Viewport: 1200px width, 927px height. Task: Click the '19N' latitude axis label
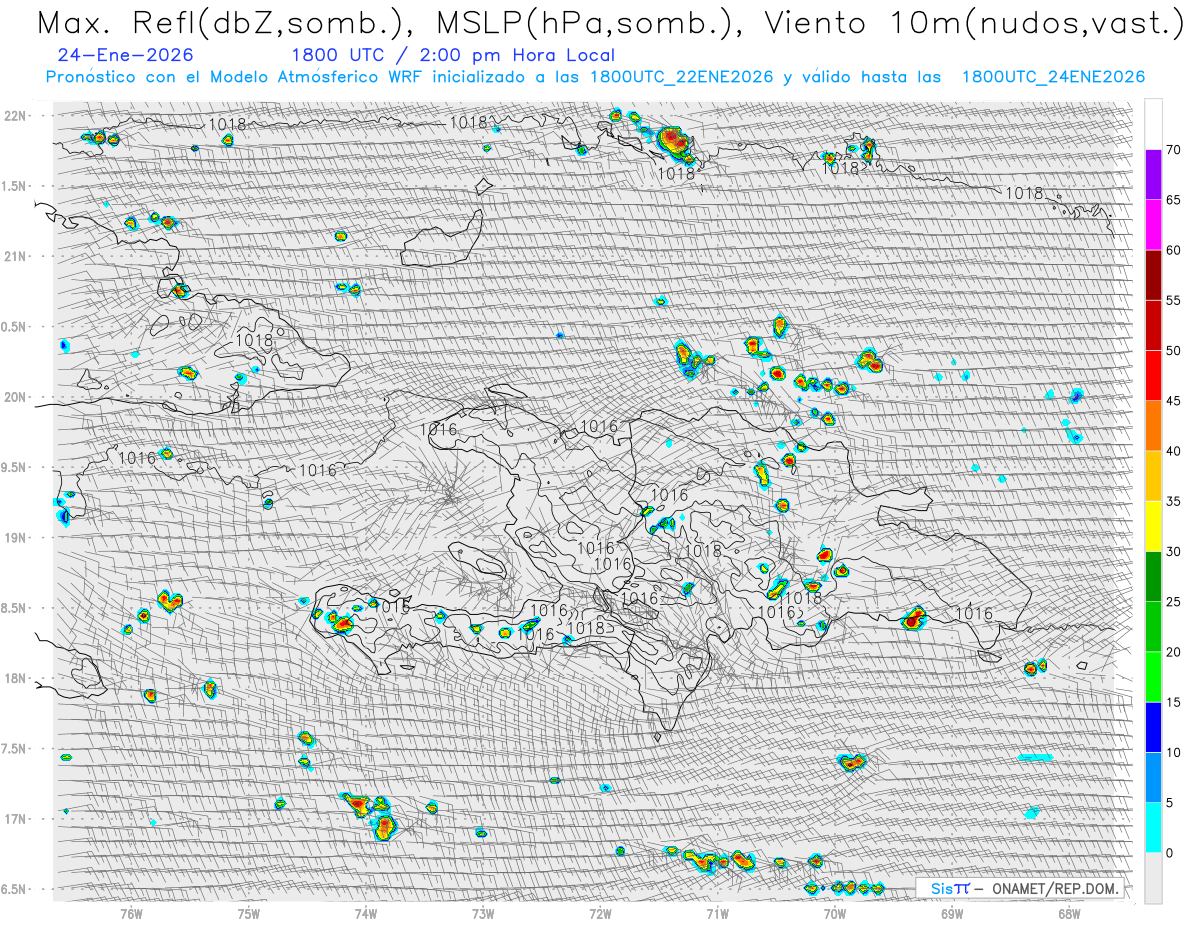(x=15, y=538)
